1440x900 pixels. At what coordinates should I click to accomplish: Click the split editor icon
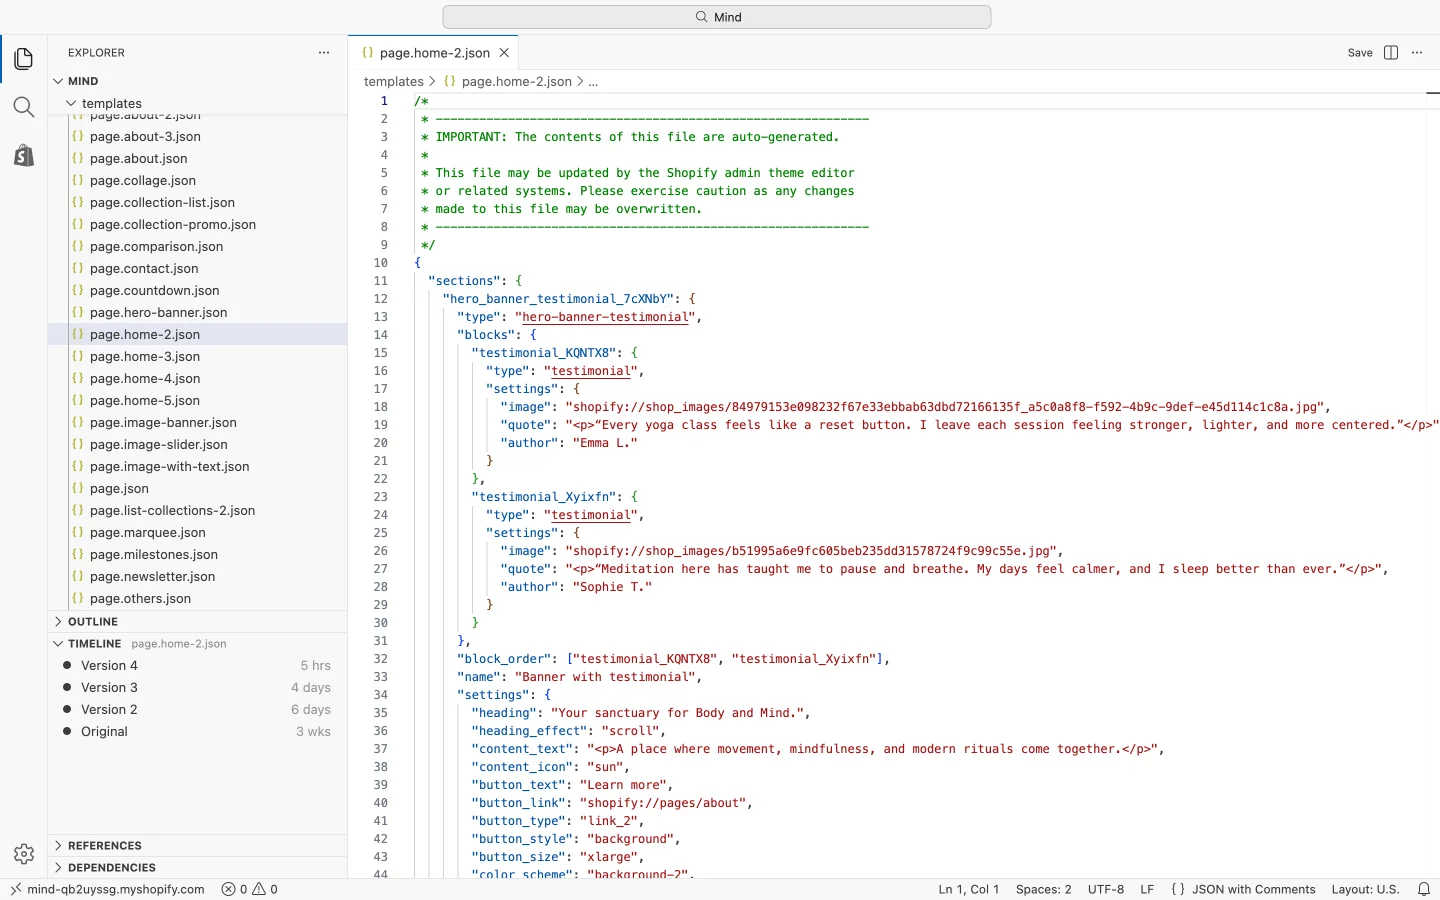pyautogui.click(x=1391, y=53)
